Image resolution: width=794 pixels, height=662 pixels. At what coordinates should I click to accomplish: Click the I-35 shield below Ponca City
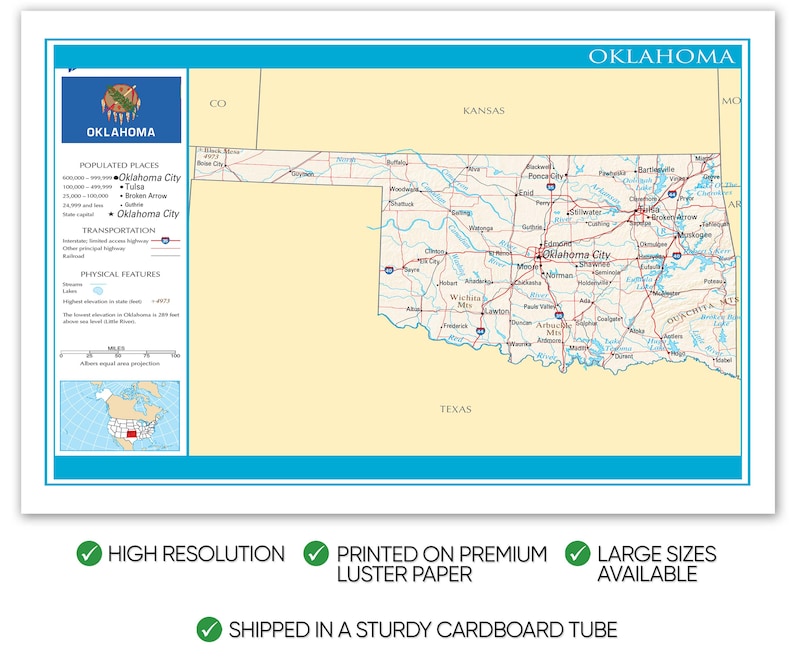[551, 187]
